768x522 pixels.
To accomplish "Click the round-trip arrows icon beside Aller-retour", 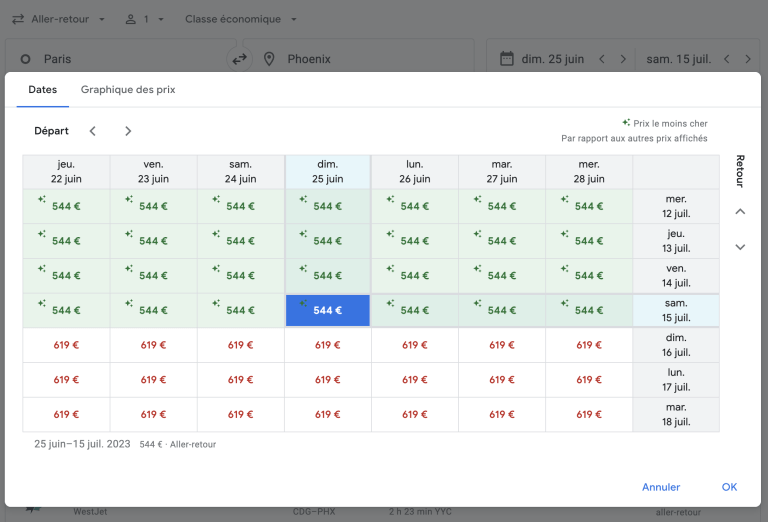I will pyautogui.click(x=18, y=19).
